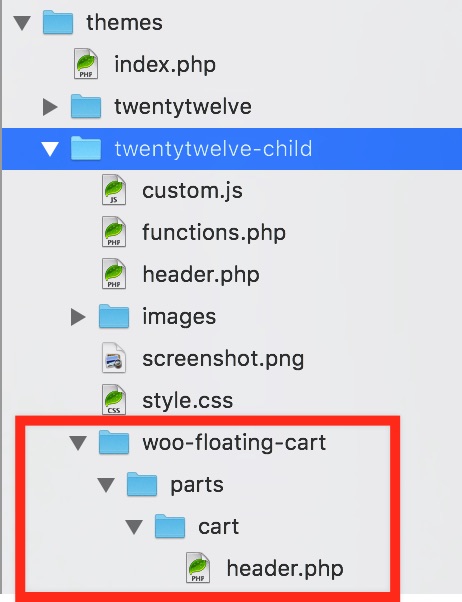Collapse the twentytwelve-child folder
The width and height of the screenshot is (462, 602).
[x=50, y=149]
